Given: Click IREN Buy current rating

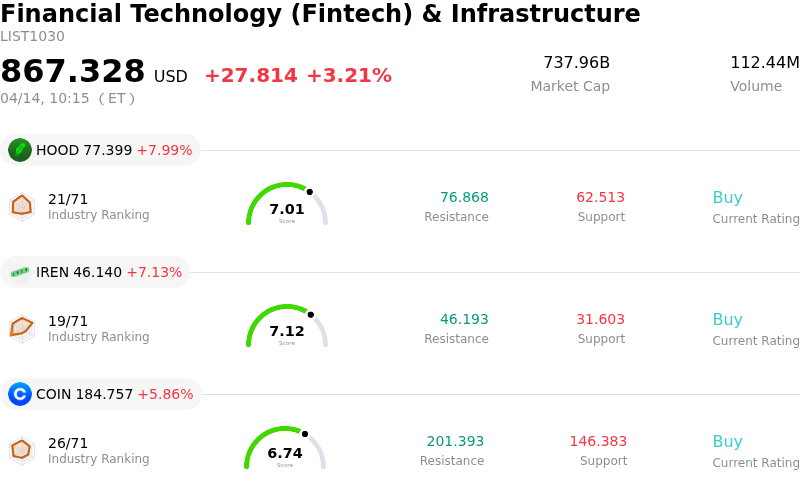Looking at the screenshot, I should click(x=727, y=320).
